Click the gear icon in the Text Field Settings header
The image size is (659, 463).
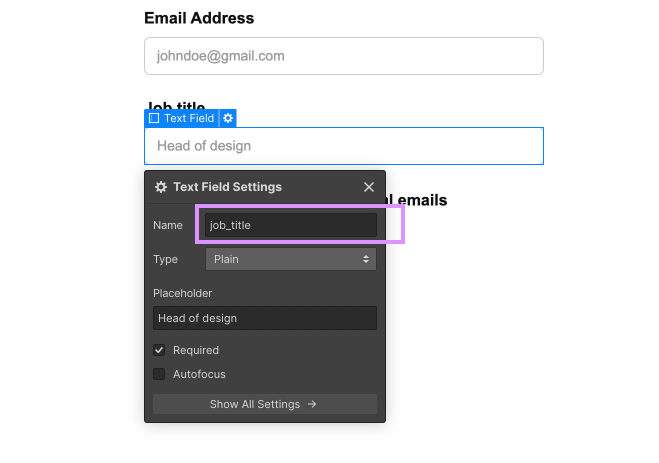click(161, 187)
